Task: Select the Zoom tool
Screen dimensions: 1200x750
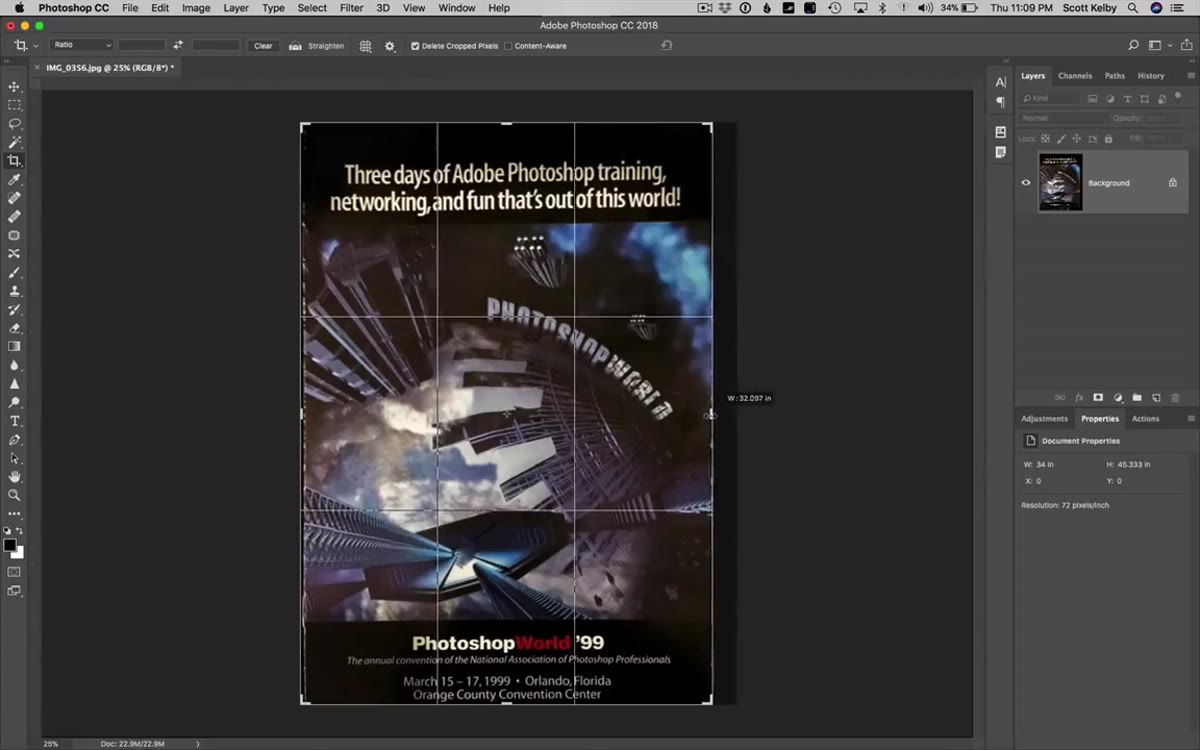Action: pos(14,495)
